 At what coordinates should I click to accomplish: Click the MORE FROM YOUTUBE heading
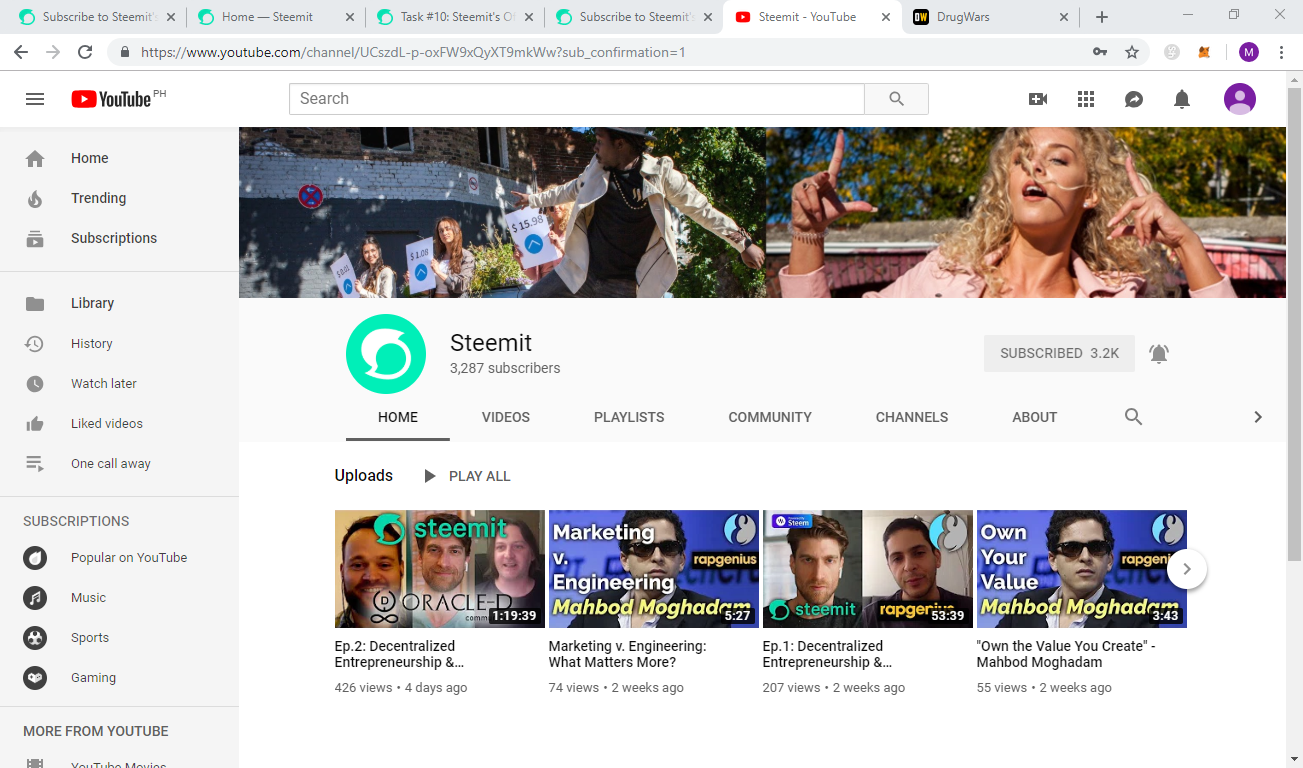96,731
